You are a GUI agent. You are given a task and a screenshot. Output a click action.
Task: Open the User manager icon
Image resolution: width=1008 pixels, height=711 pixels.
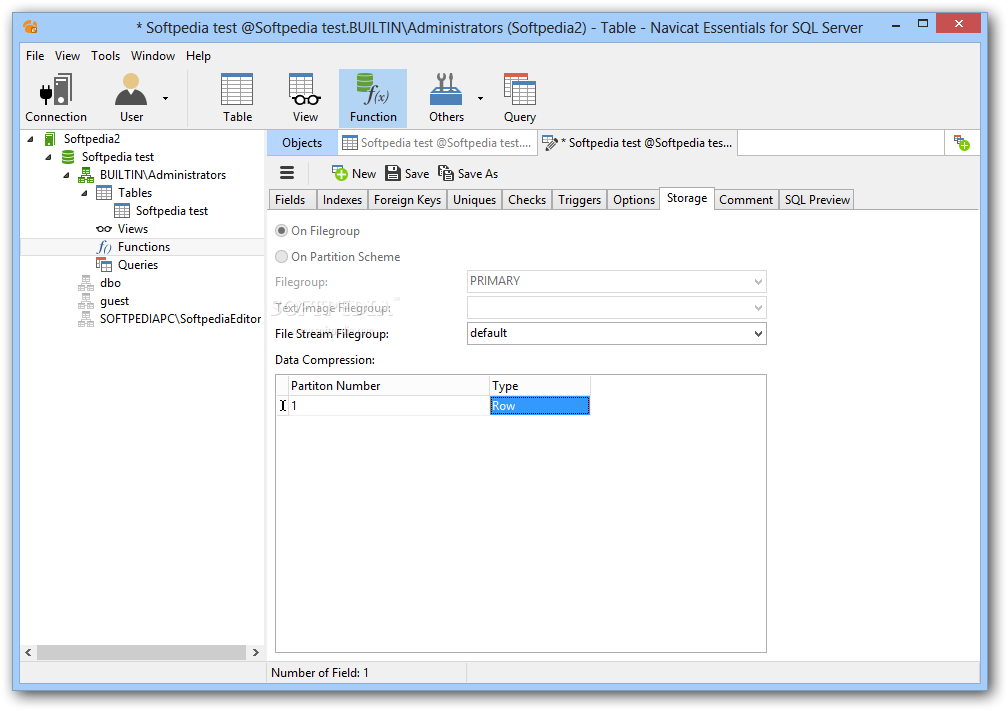point(131,98)
